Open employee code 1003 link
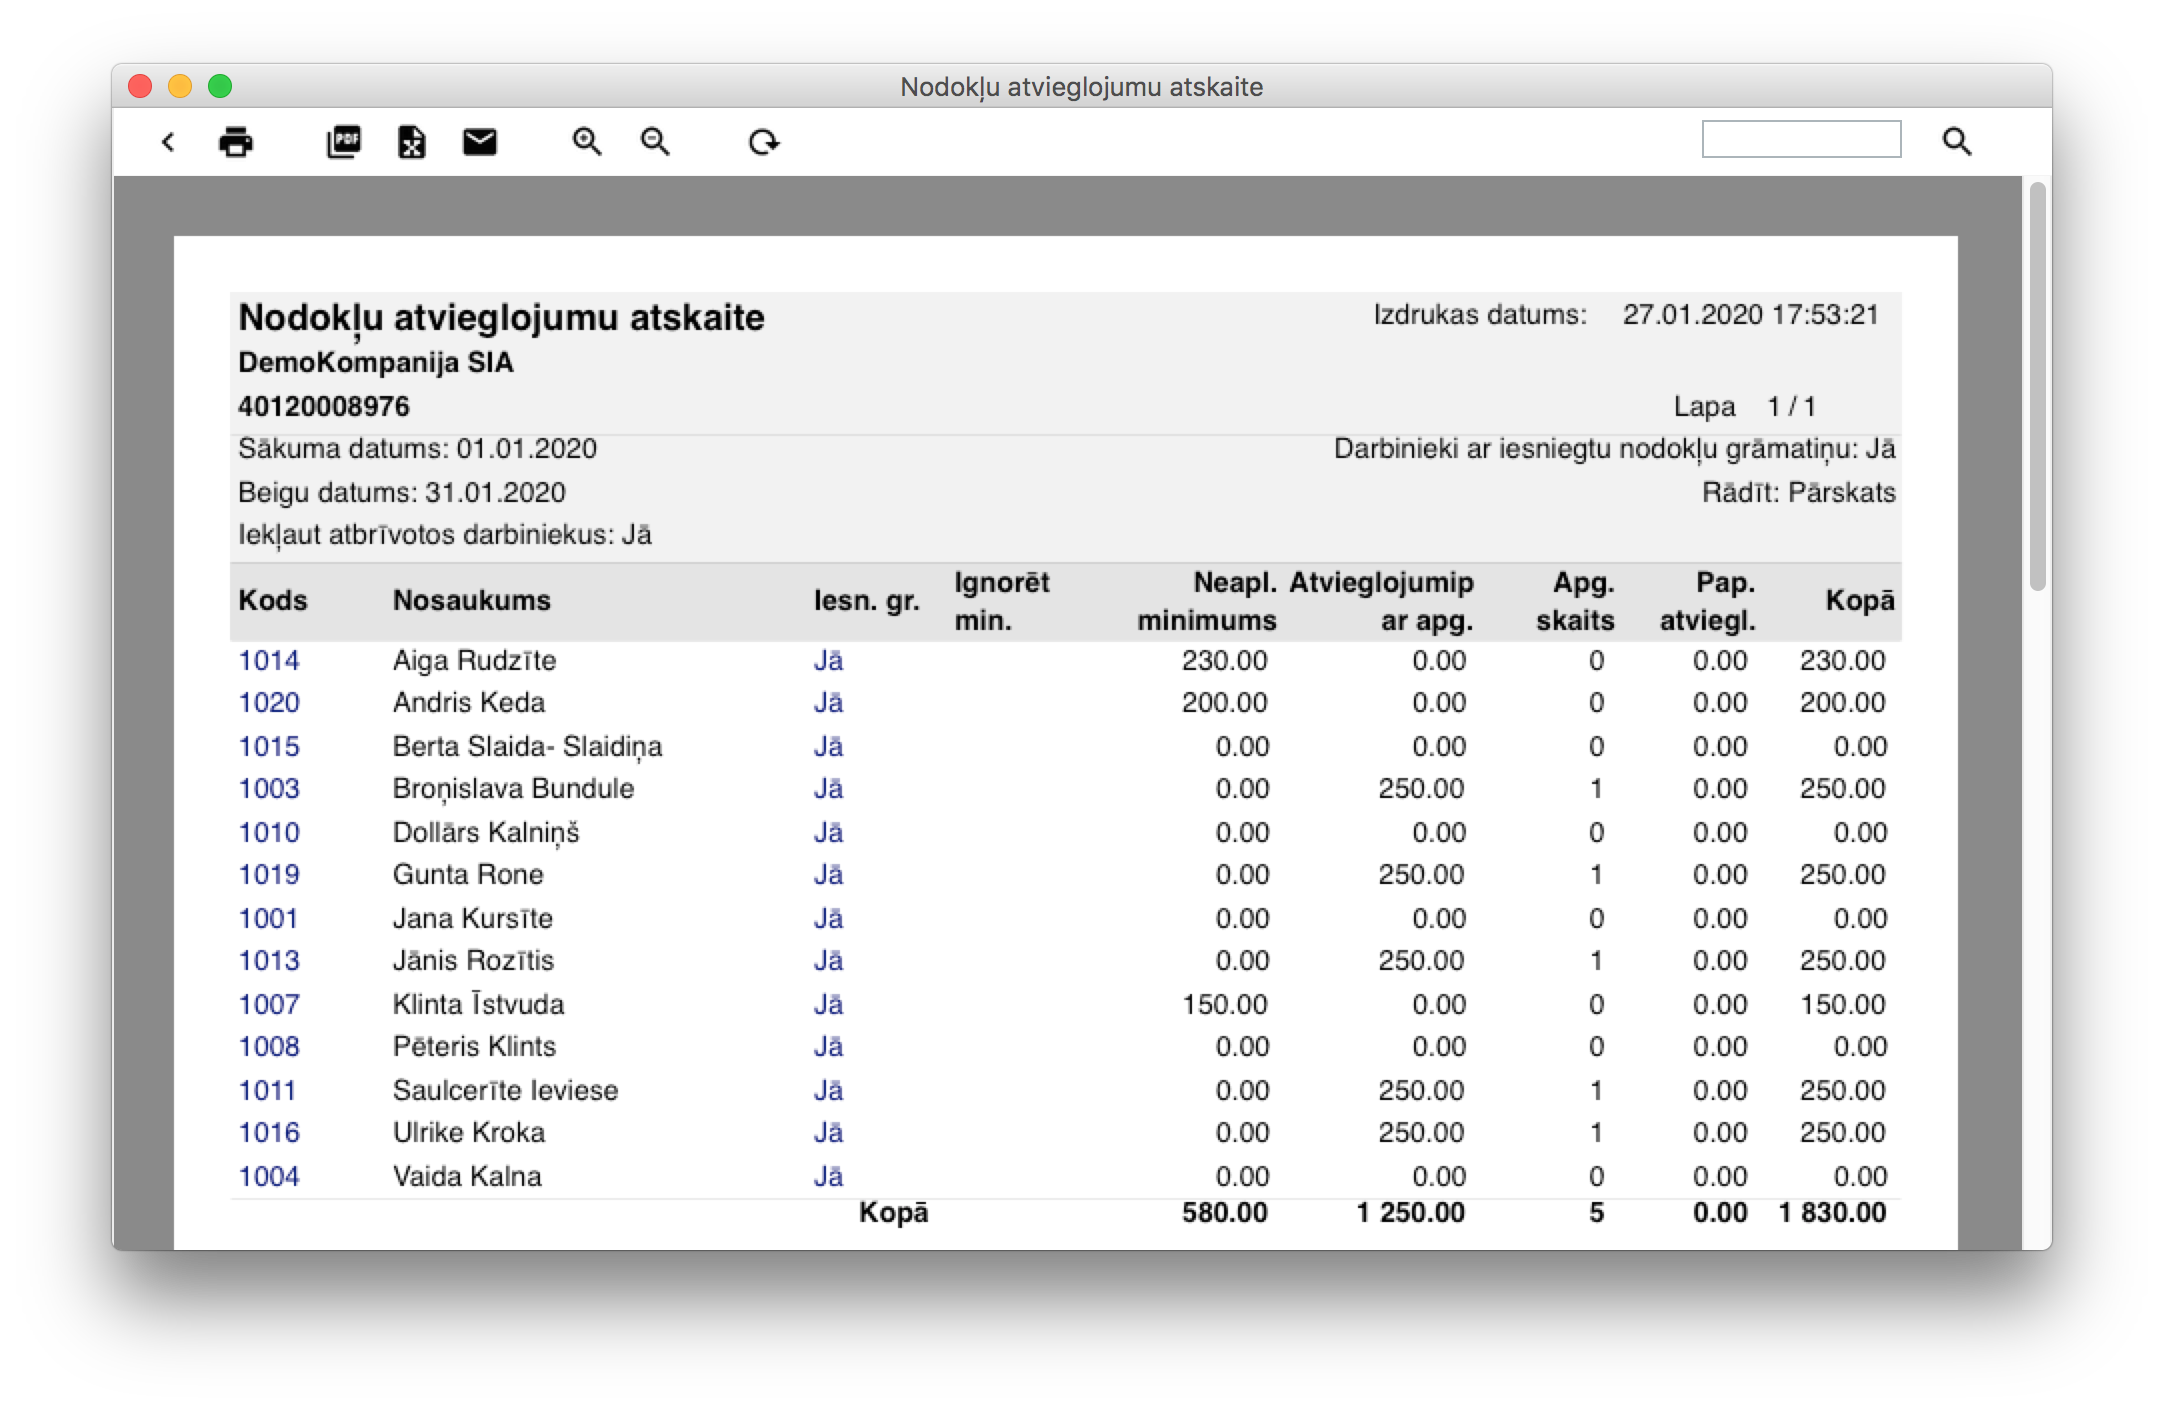The image size is (2164, 1410). pos(268,789)
